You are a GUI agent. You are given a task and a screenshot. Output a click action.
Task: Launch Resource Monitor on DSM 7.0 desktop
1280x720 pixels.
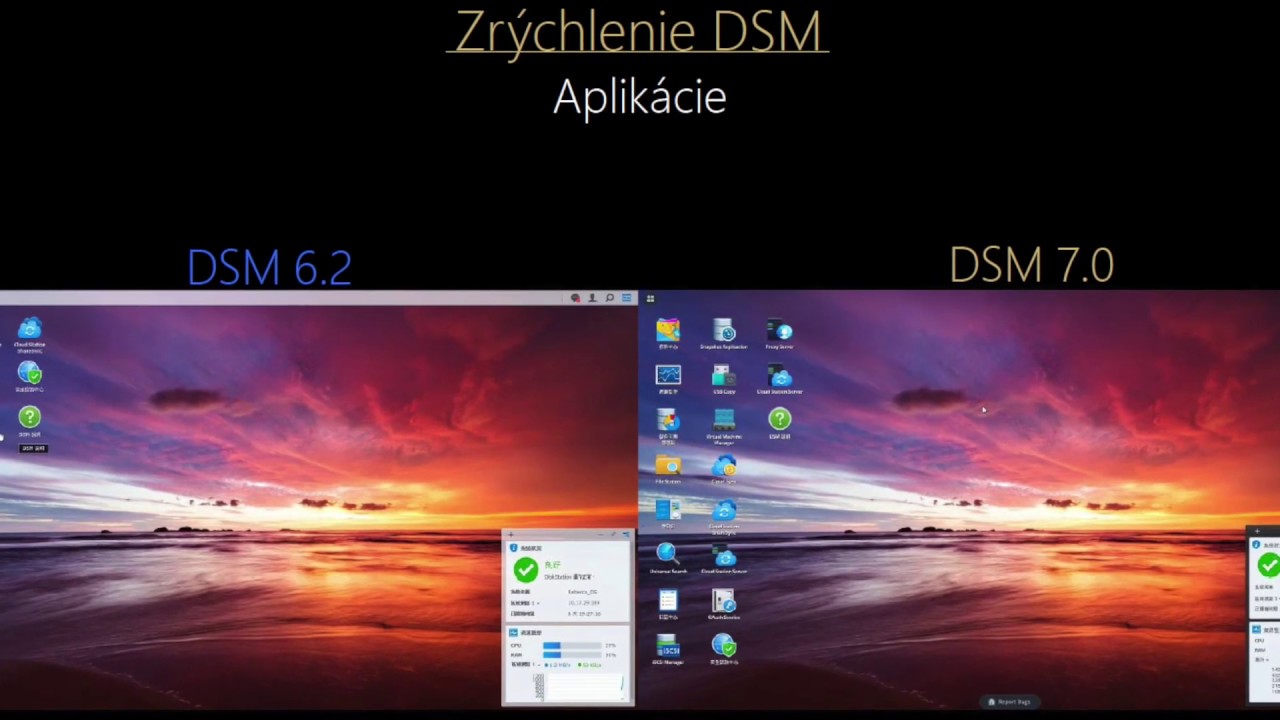click(668, 375)
